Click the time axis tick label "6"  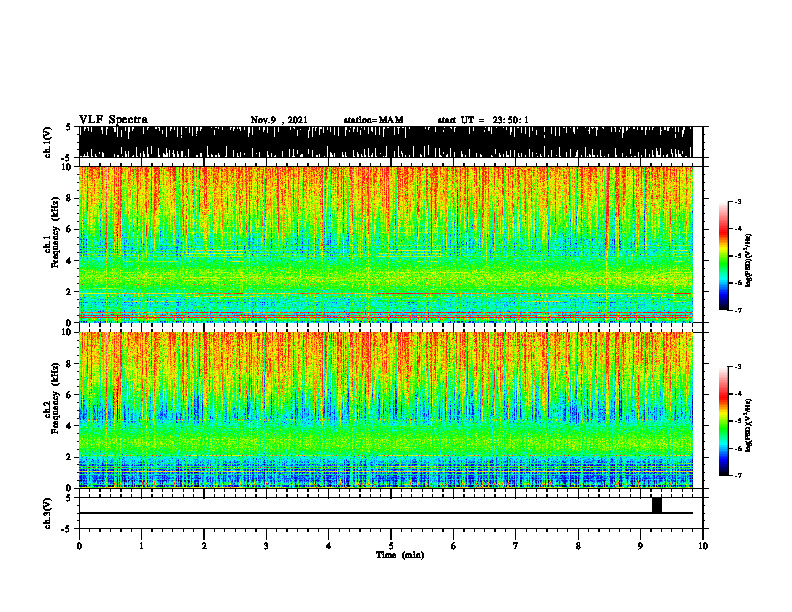pyautogui.click(x=454, y=546)
